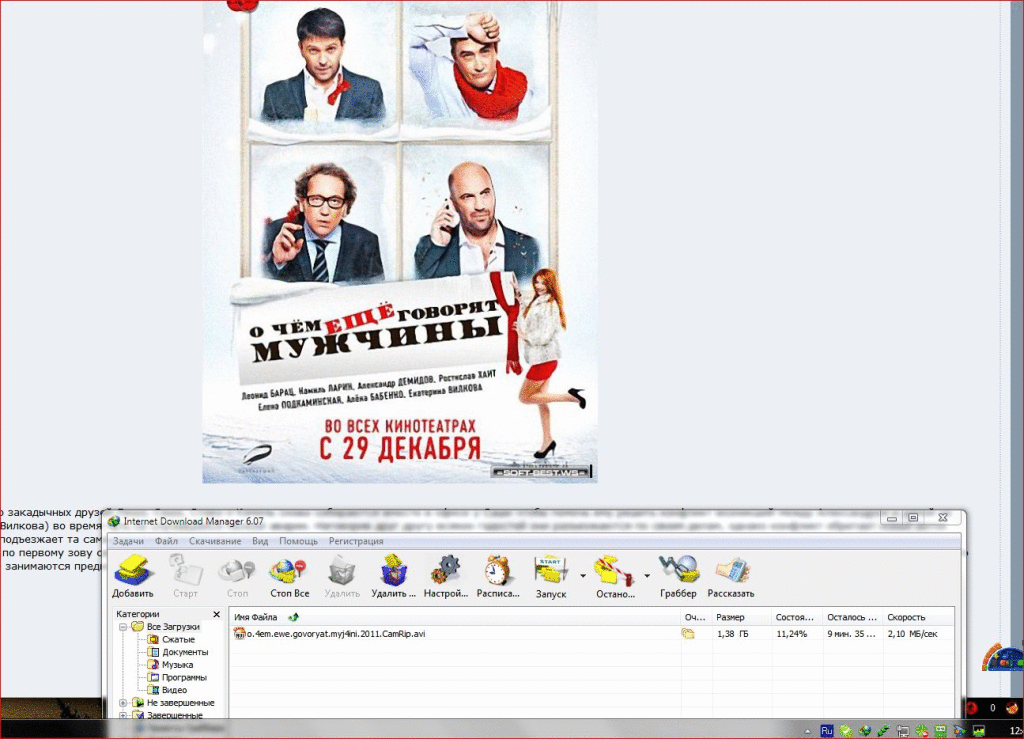This screenshot has width=1024, height=739.
Task: Click the Музыка category folder icon
Action: pos(153,665)
